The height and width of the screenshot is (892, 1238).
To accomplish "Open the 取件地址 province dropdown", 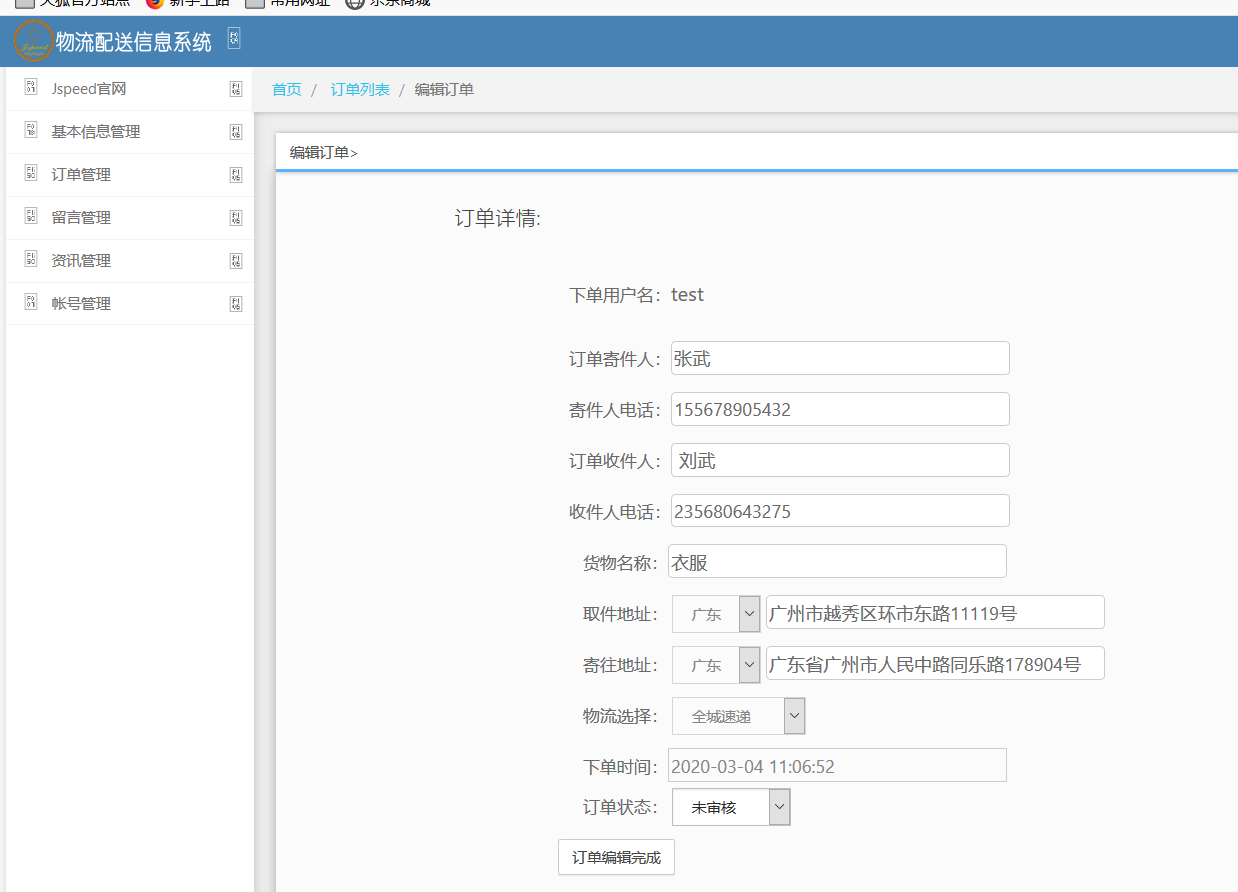I will pyautogui.click(x=716, y=614).
